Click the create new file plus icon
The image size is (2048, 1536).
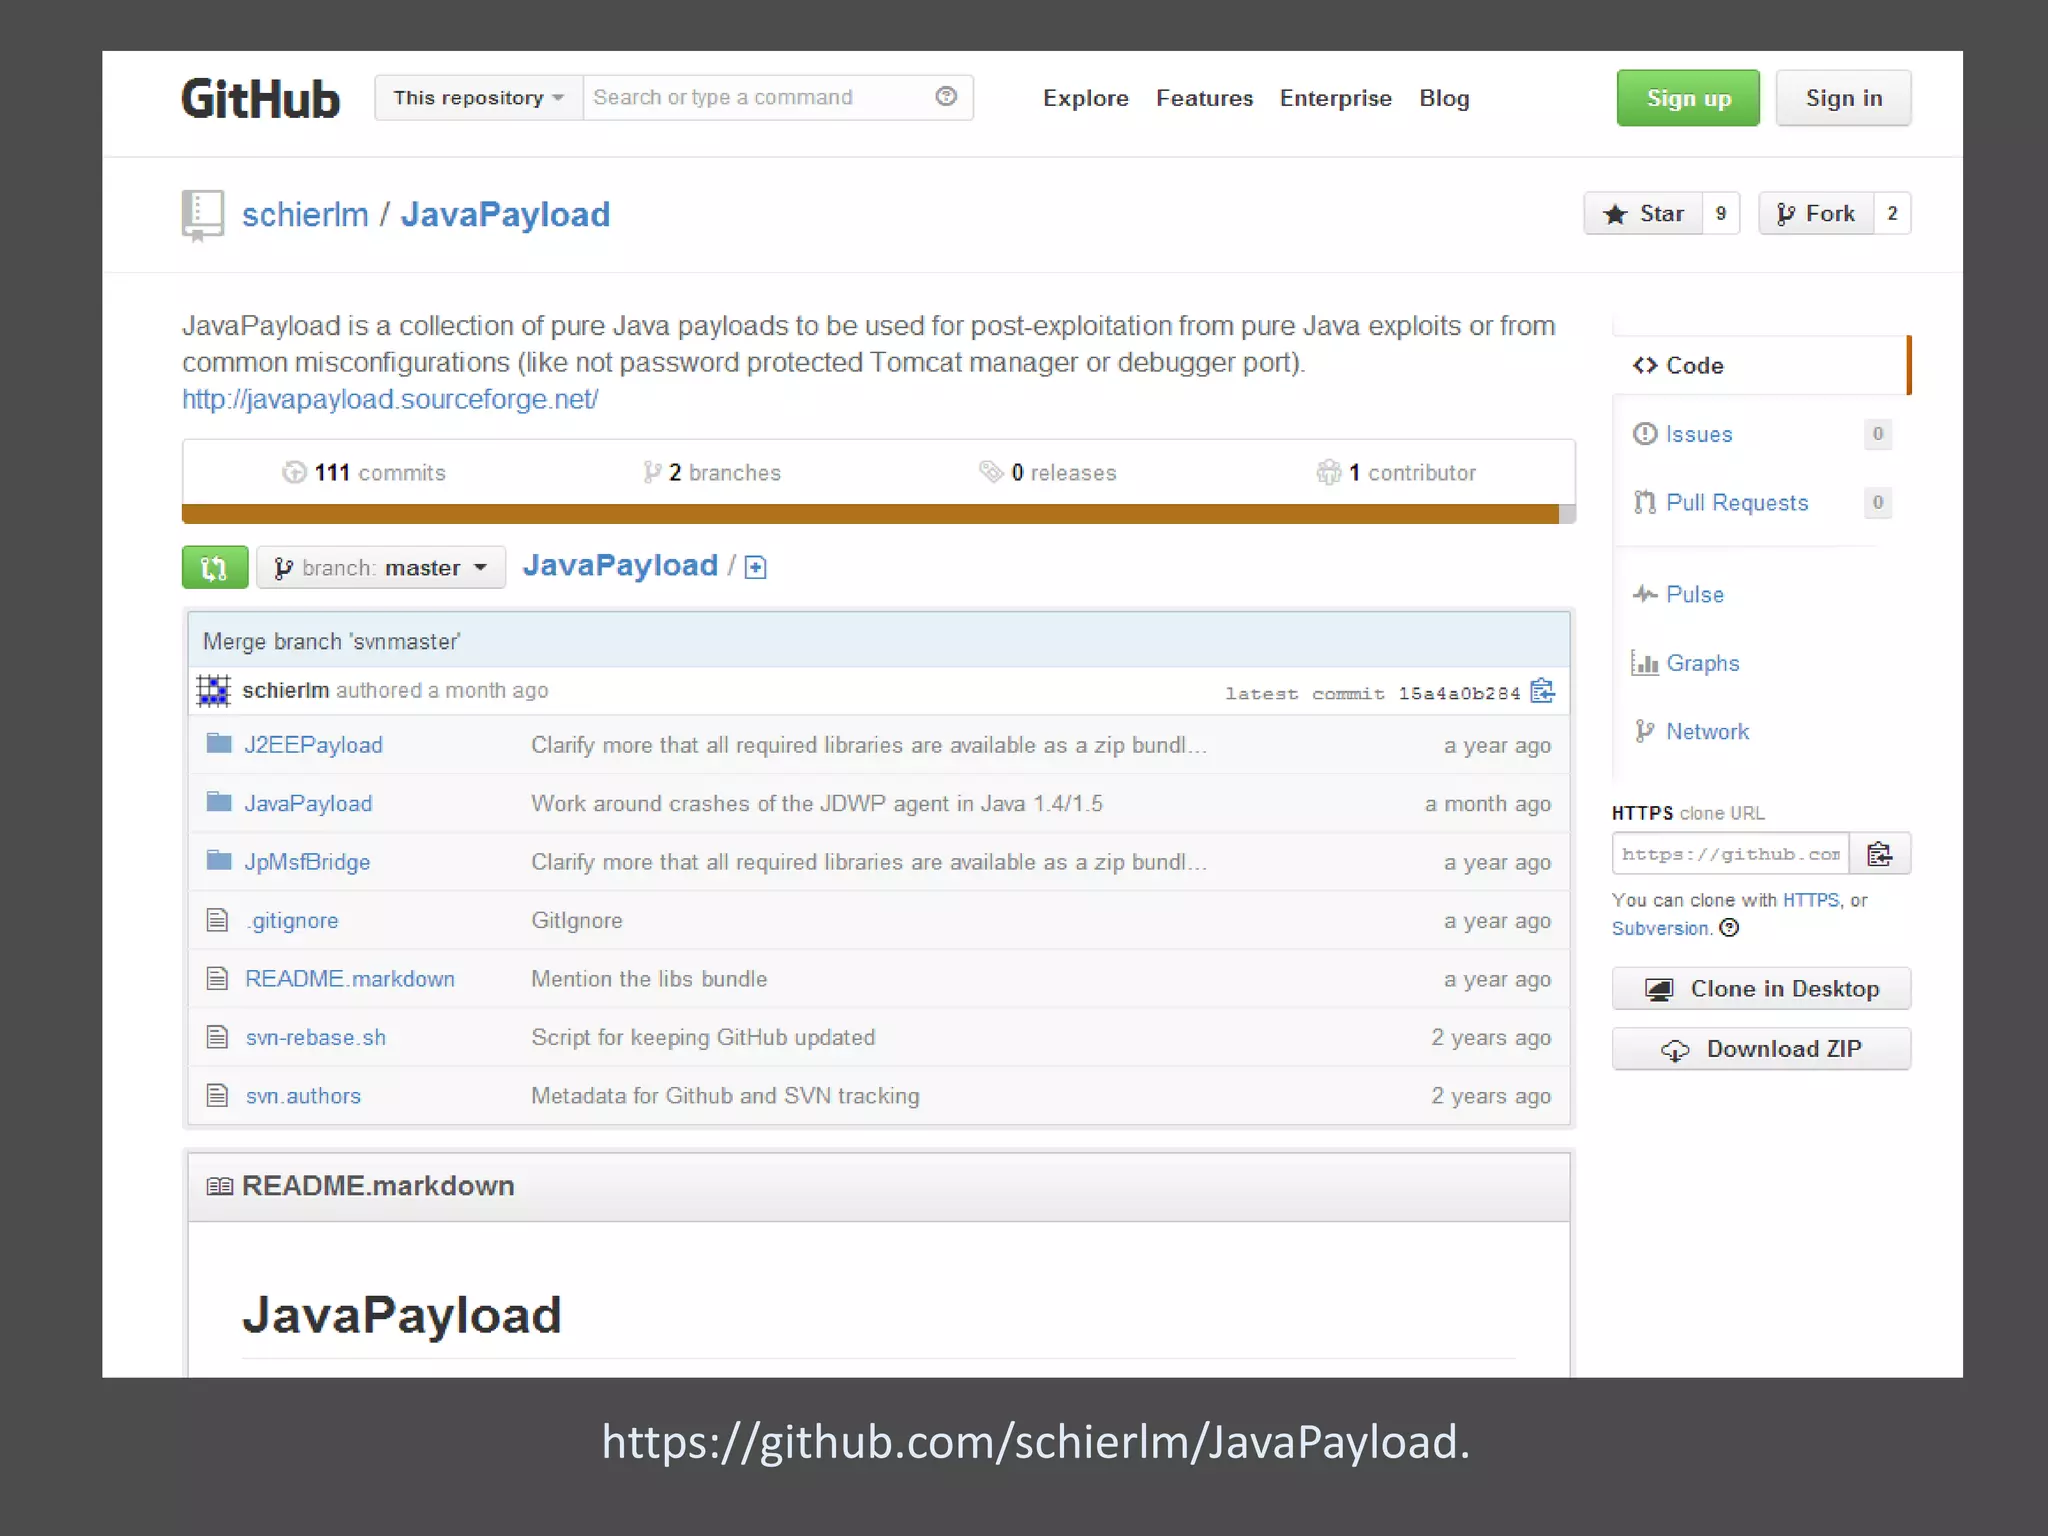[756, 567]
